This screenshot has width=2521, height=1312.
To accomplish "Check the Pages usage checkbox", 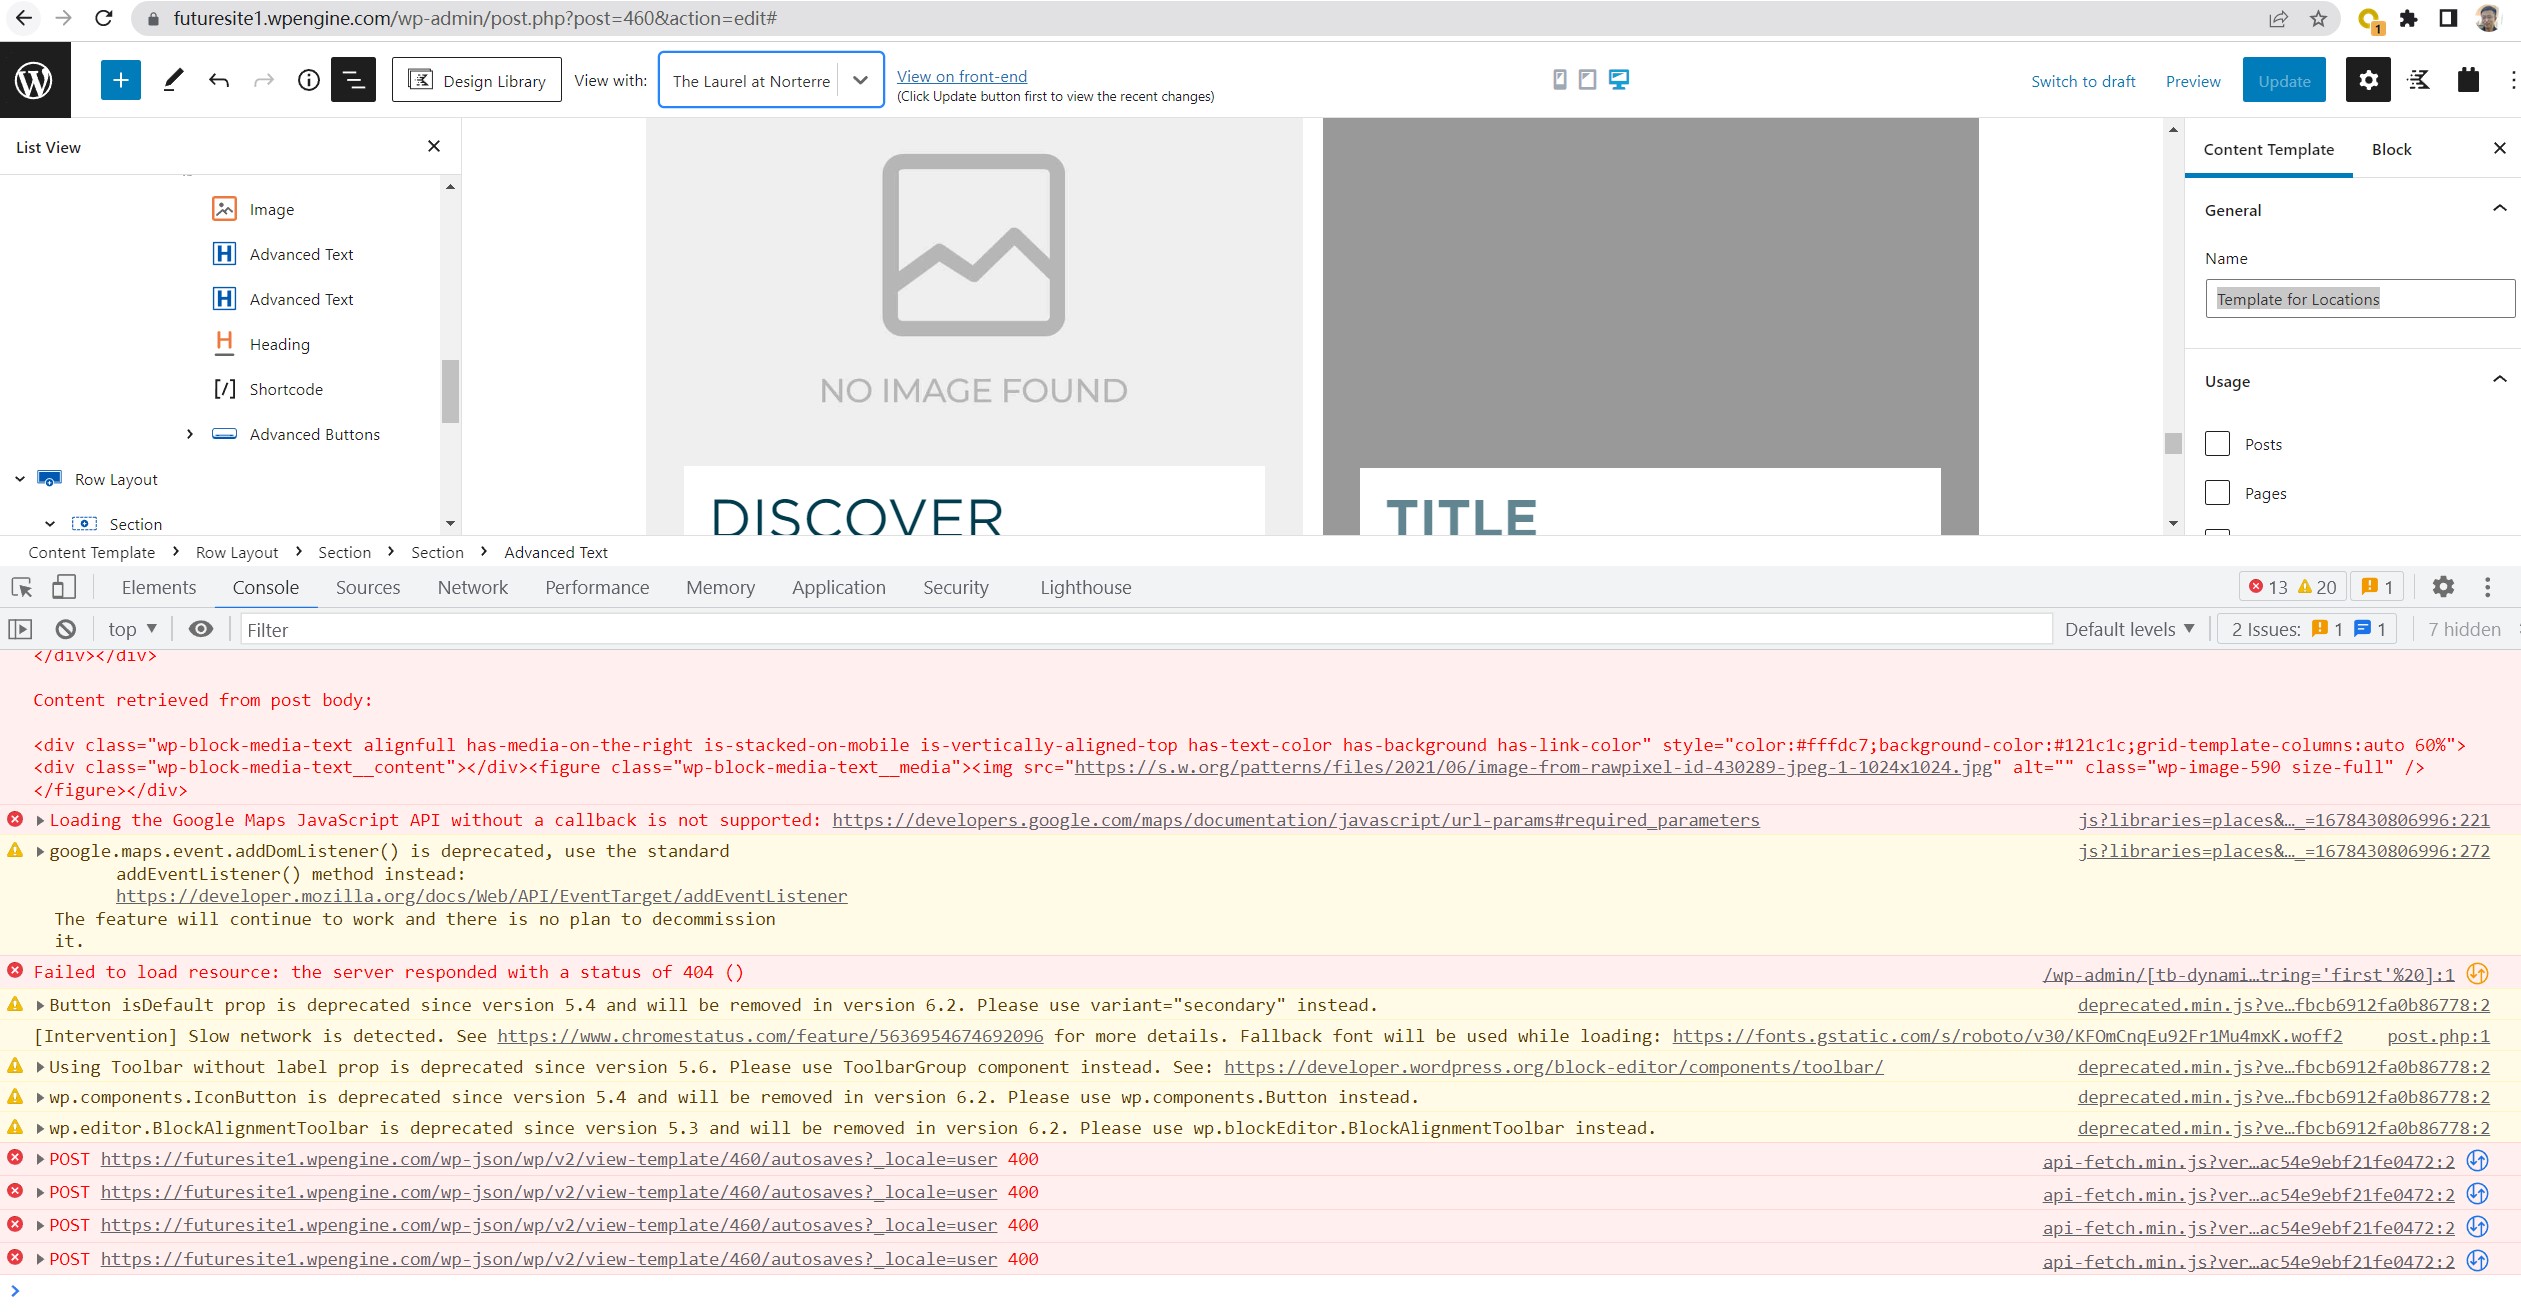I will 2217,493.
